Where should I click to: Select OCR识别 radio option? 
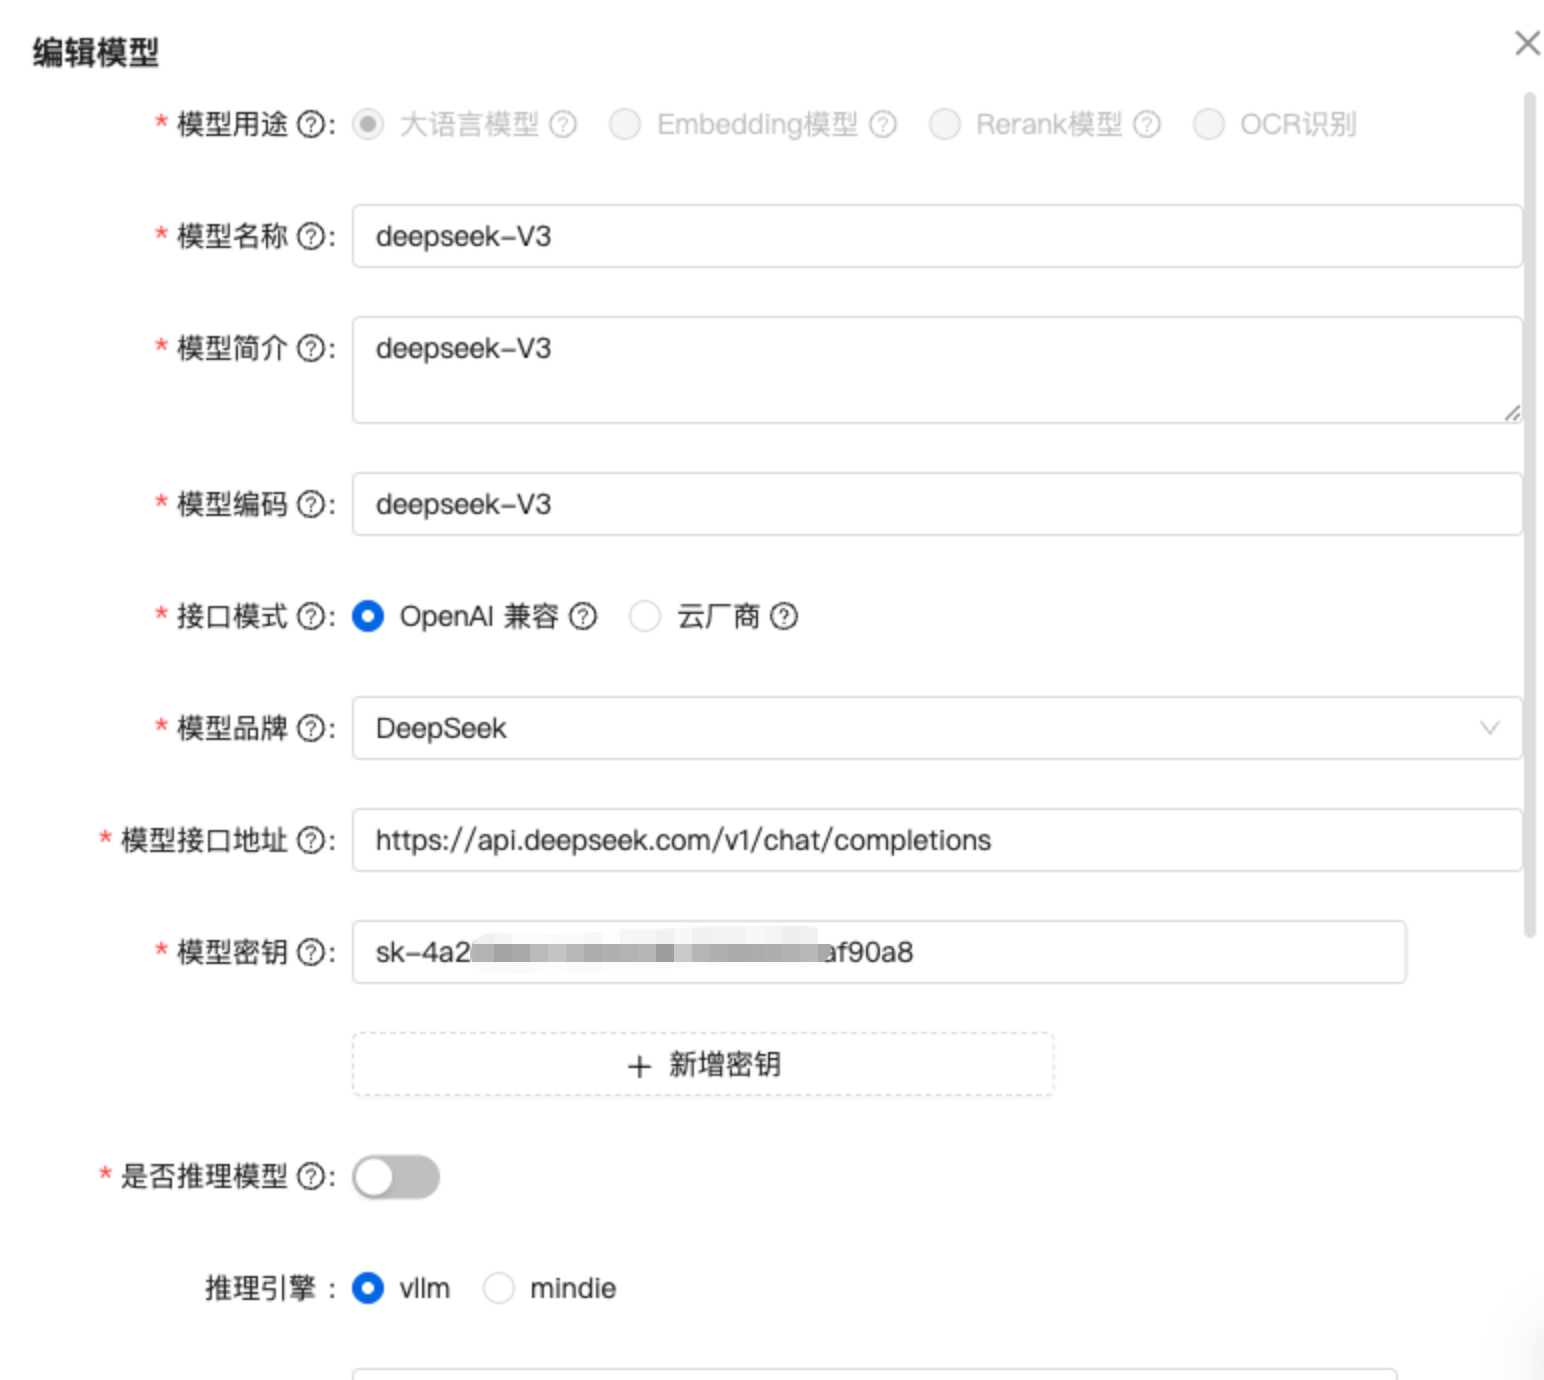click(1209, 124)
